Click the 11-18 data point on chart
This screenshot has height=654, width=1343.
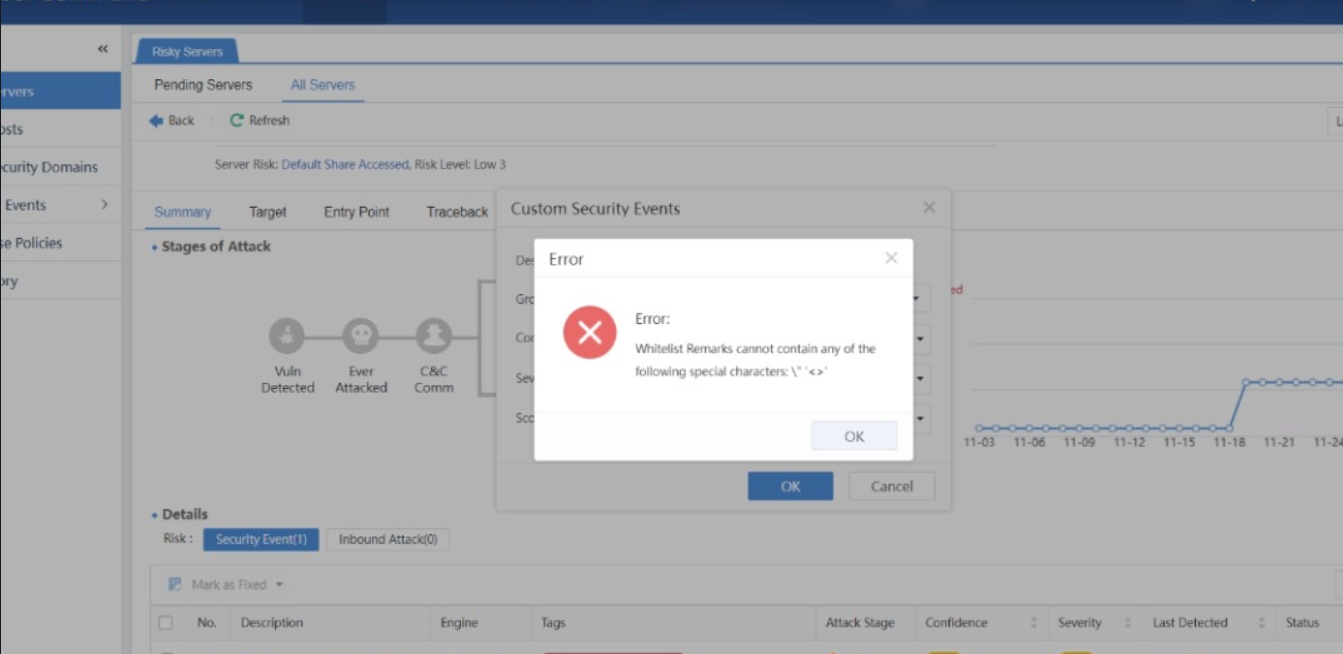click(x=1229, y=428)
